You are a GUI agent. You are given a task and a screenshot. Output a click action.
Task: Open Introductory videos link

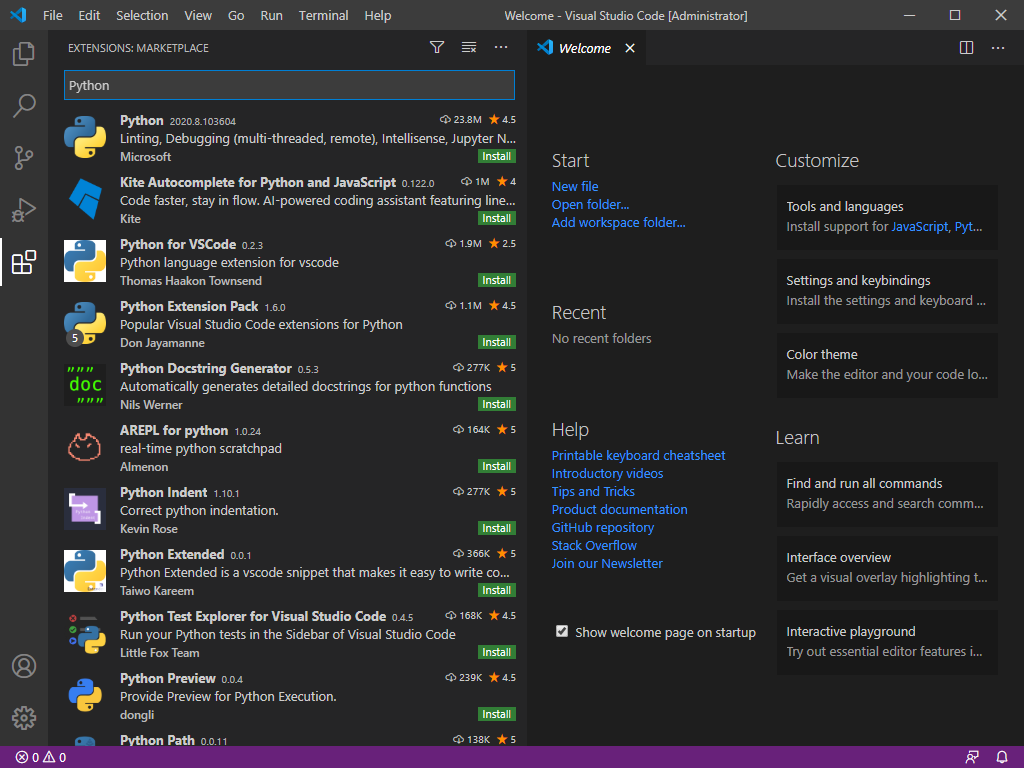point(607,473)
